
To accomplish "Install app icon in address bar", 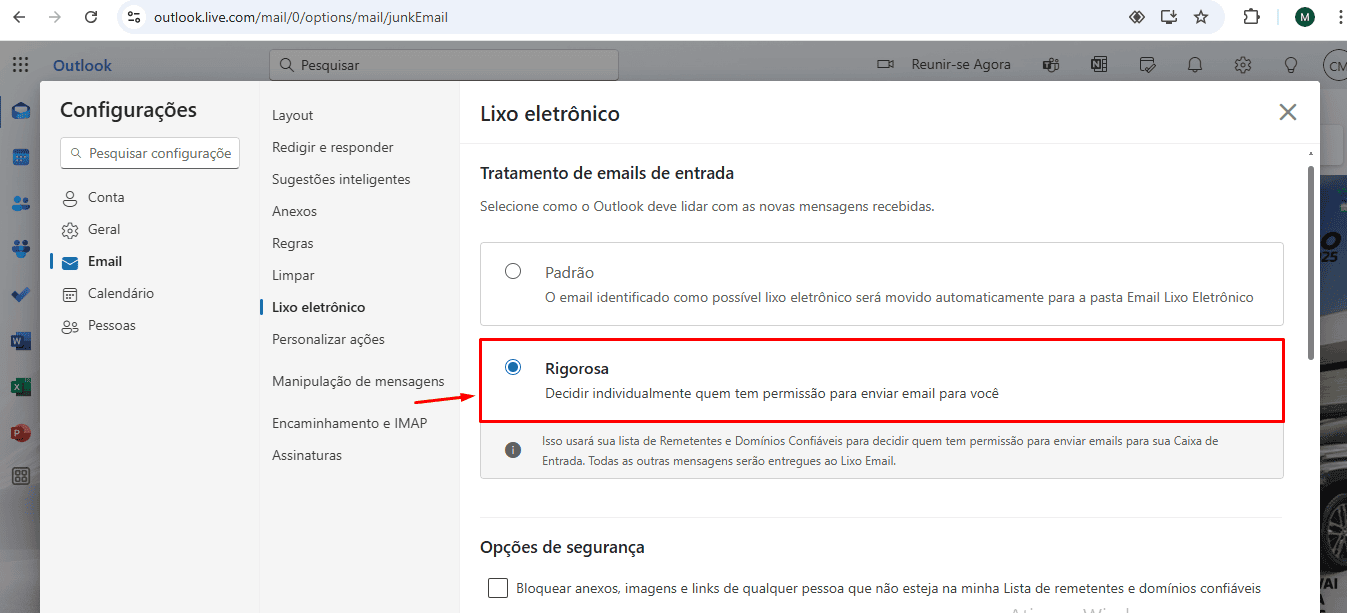I will point(1169,17).
